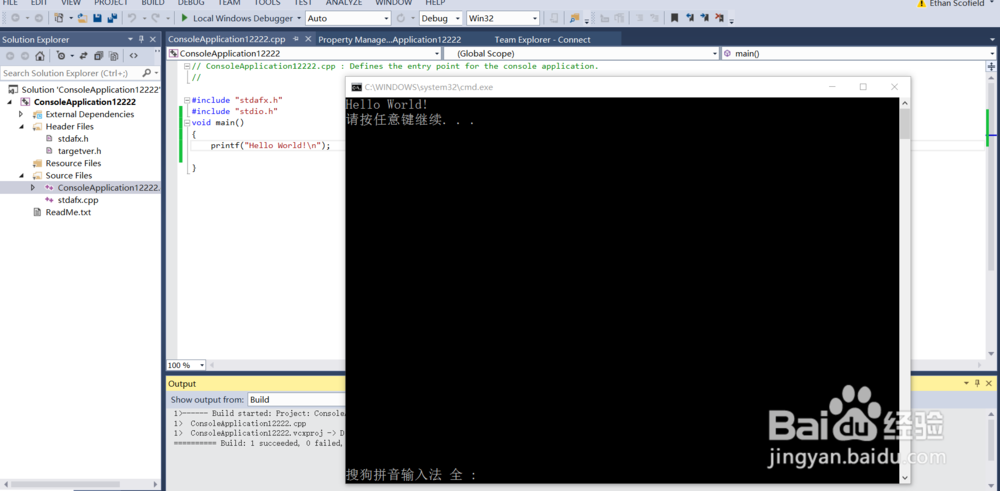Viewport: 1000px width, 491px height.
Task: Click the warning notification icon beside Ethan Scofield
Action: (921, 3)
